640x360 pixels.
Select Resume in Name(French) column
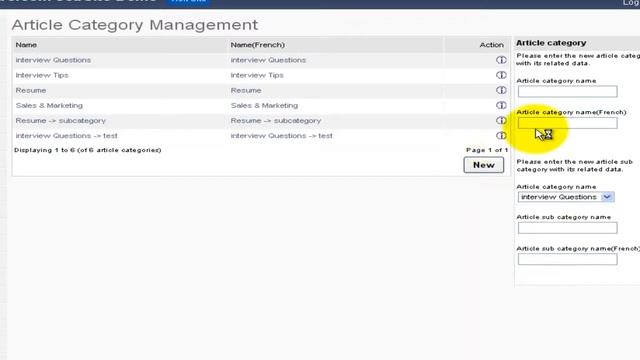246,90
